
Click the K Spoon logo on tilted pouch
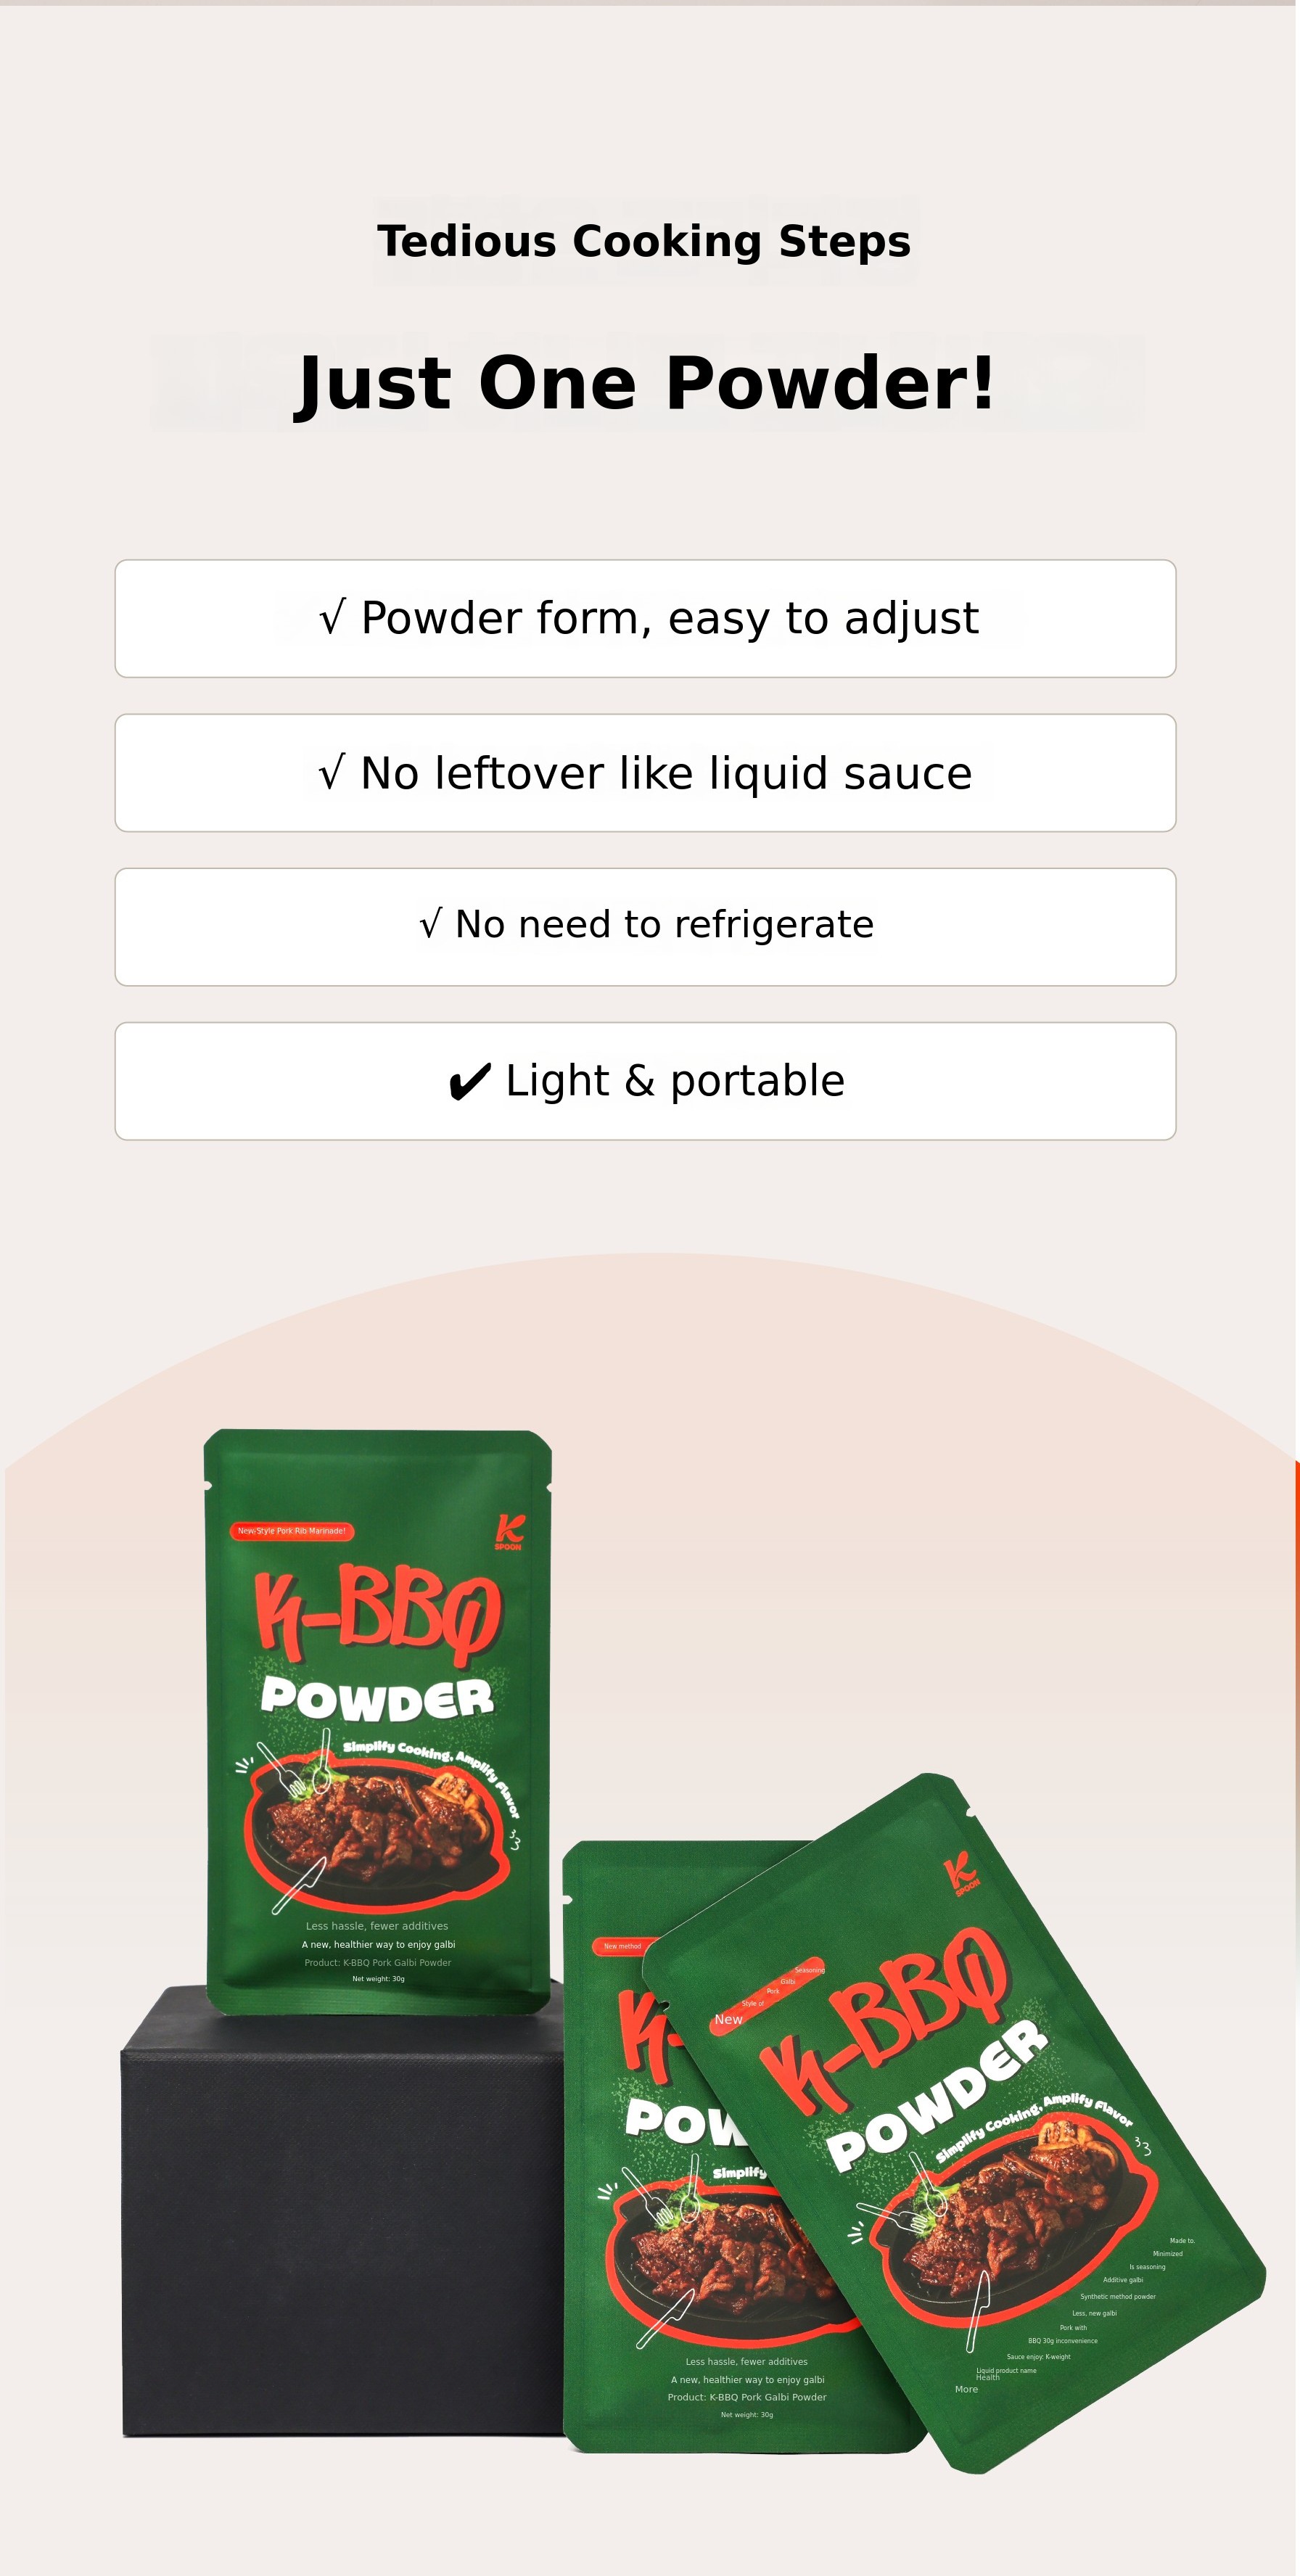click(963, 1873)
